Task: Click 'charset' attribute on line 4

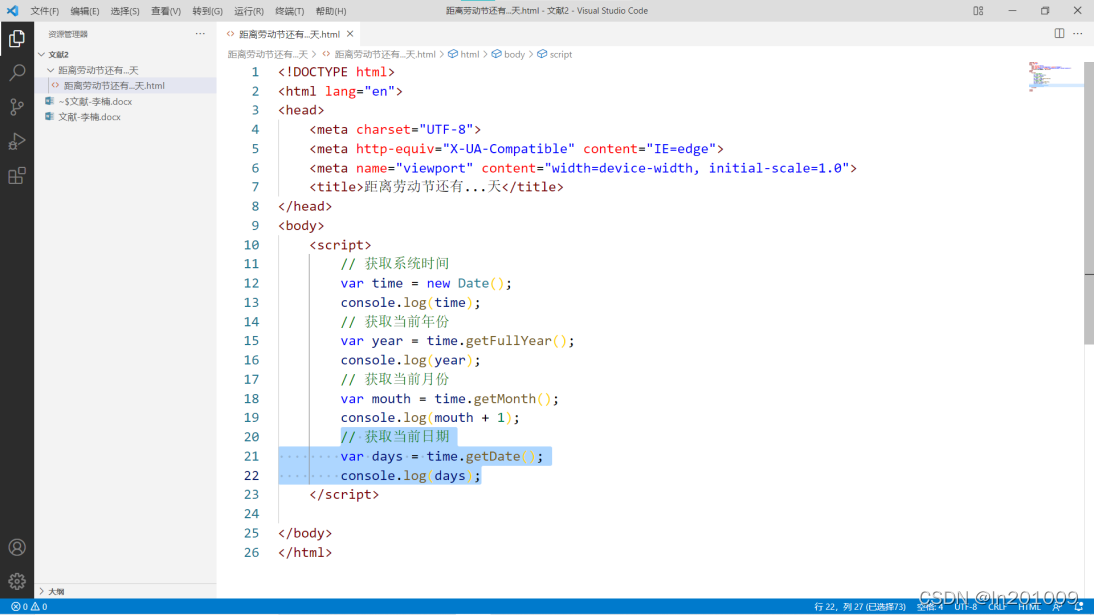Action: point(383,129)
